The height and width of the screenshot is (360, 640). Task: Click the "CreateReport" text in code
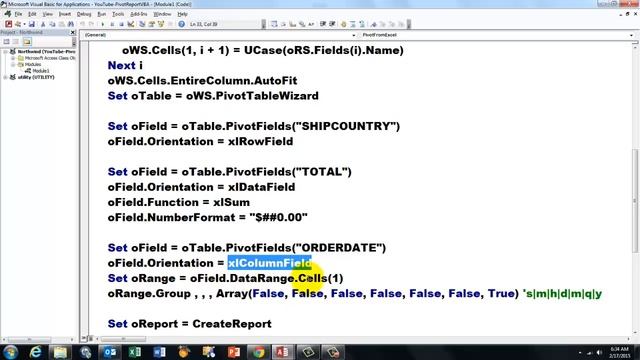(x=232, y=324)
